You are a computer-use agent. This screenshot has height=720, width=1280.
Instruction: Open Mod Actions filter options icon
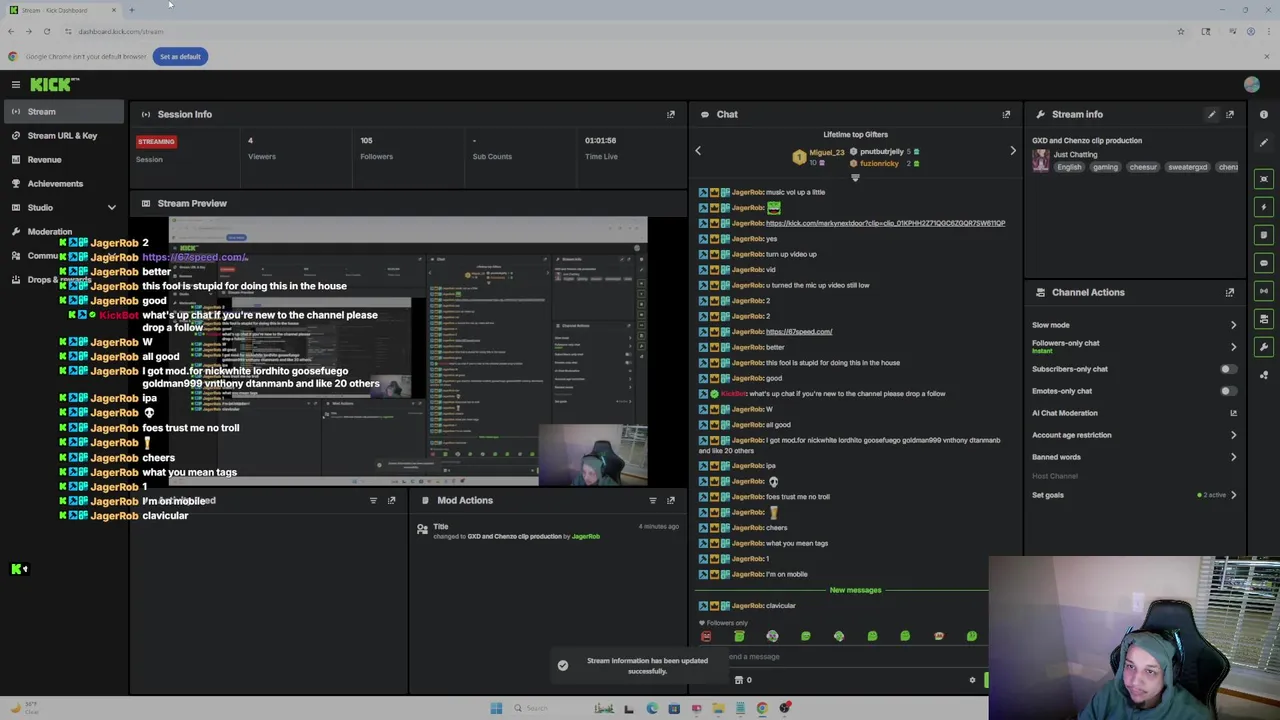click(653, 500)
